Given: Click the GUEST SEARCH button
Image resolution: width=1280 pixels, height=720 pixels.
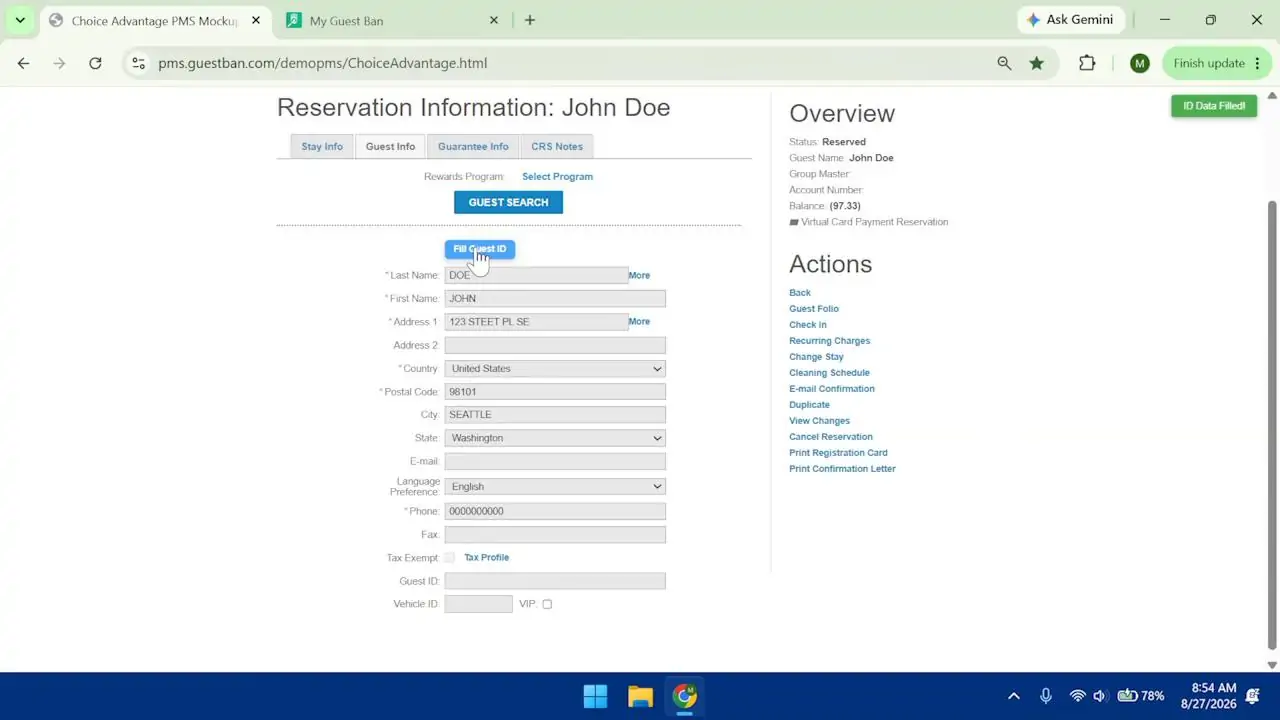Looking at the screenshot, I should point(508,202).
